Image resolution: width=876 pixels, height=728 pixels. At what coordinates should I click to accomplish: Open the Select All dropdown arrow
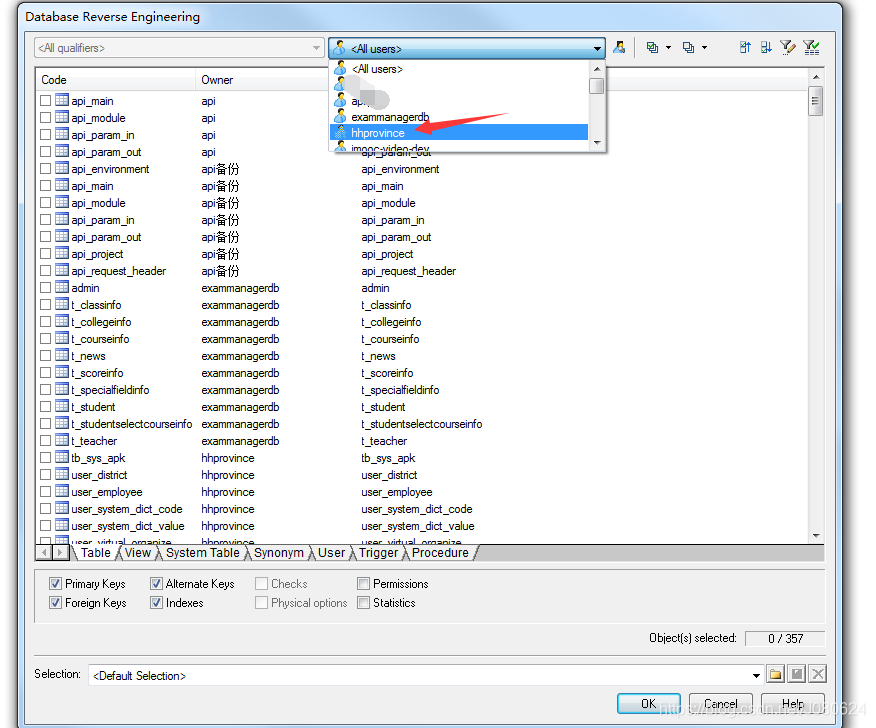point(668,47)
